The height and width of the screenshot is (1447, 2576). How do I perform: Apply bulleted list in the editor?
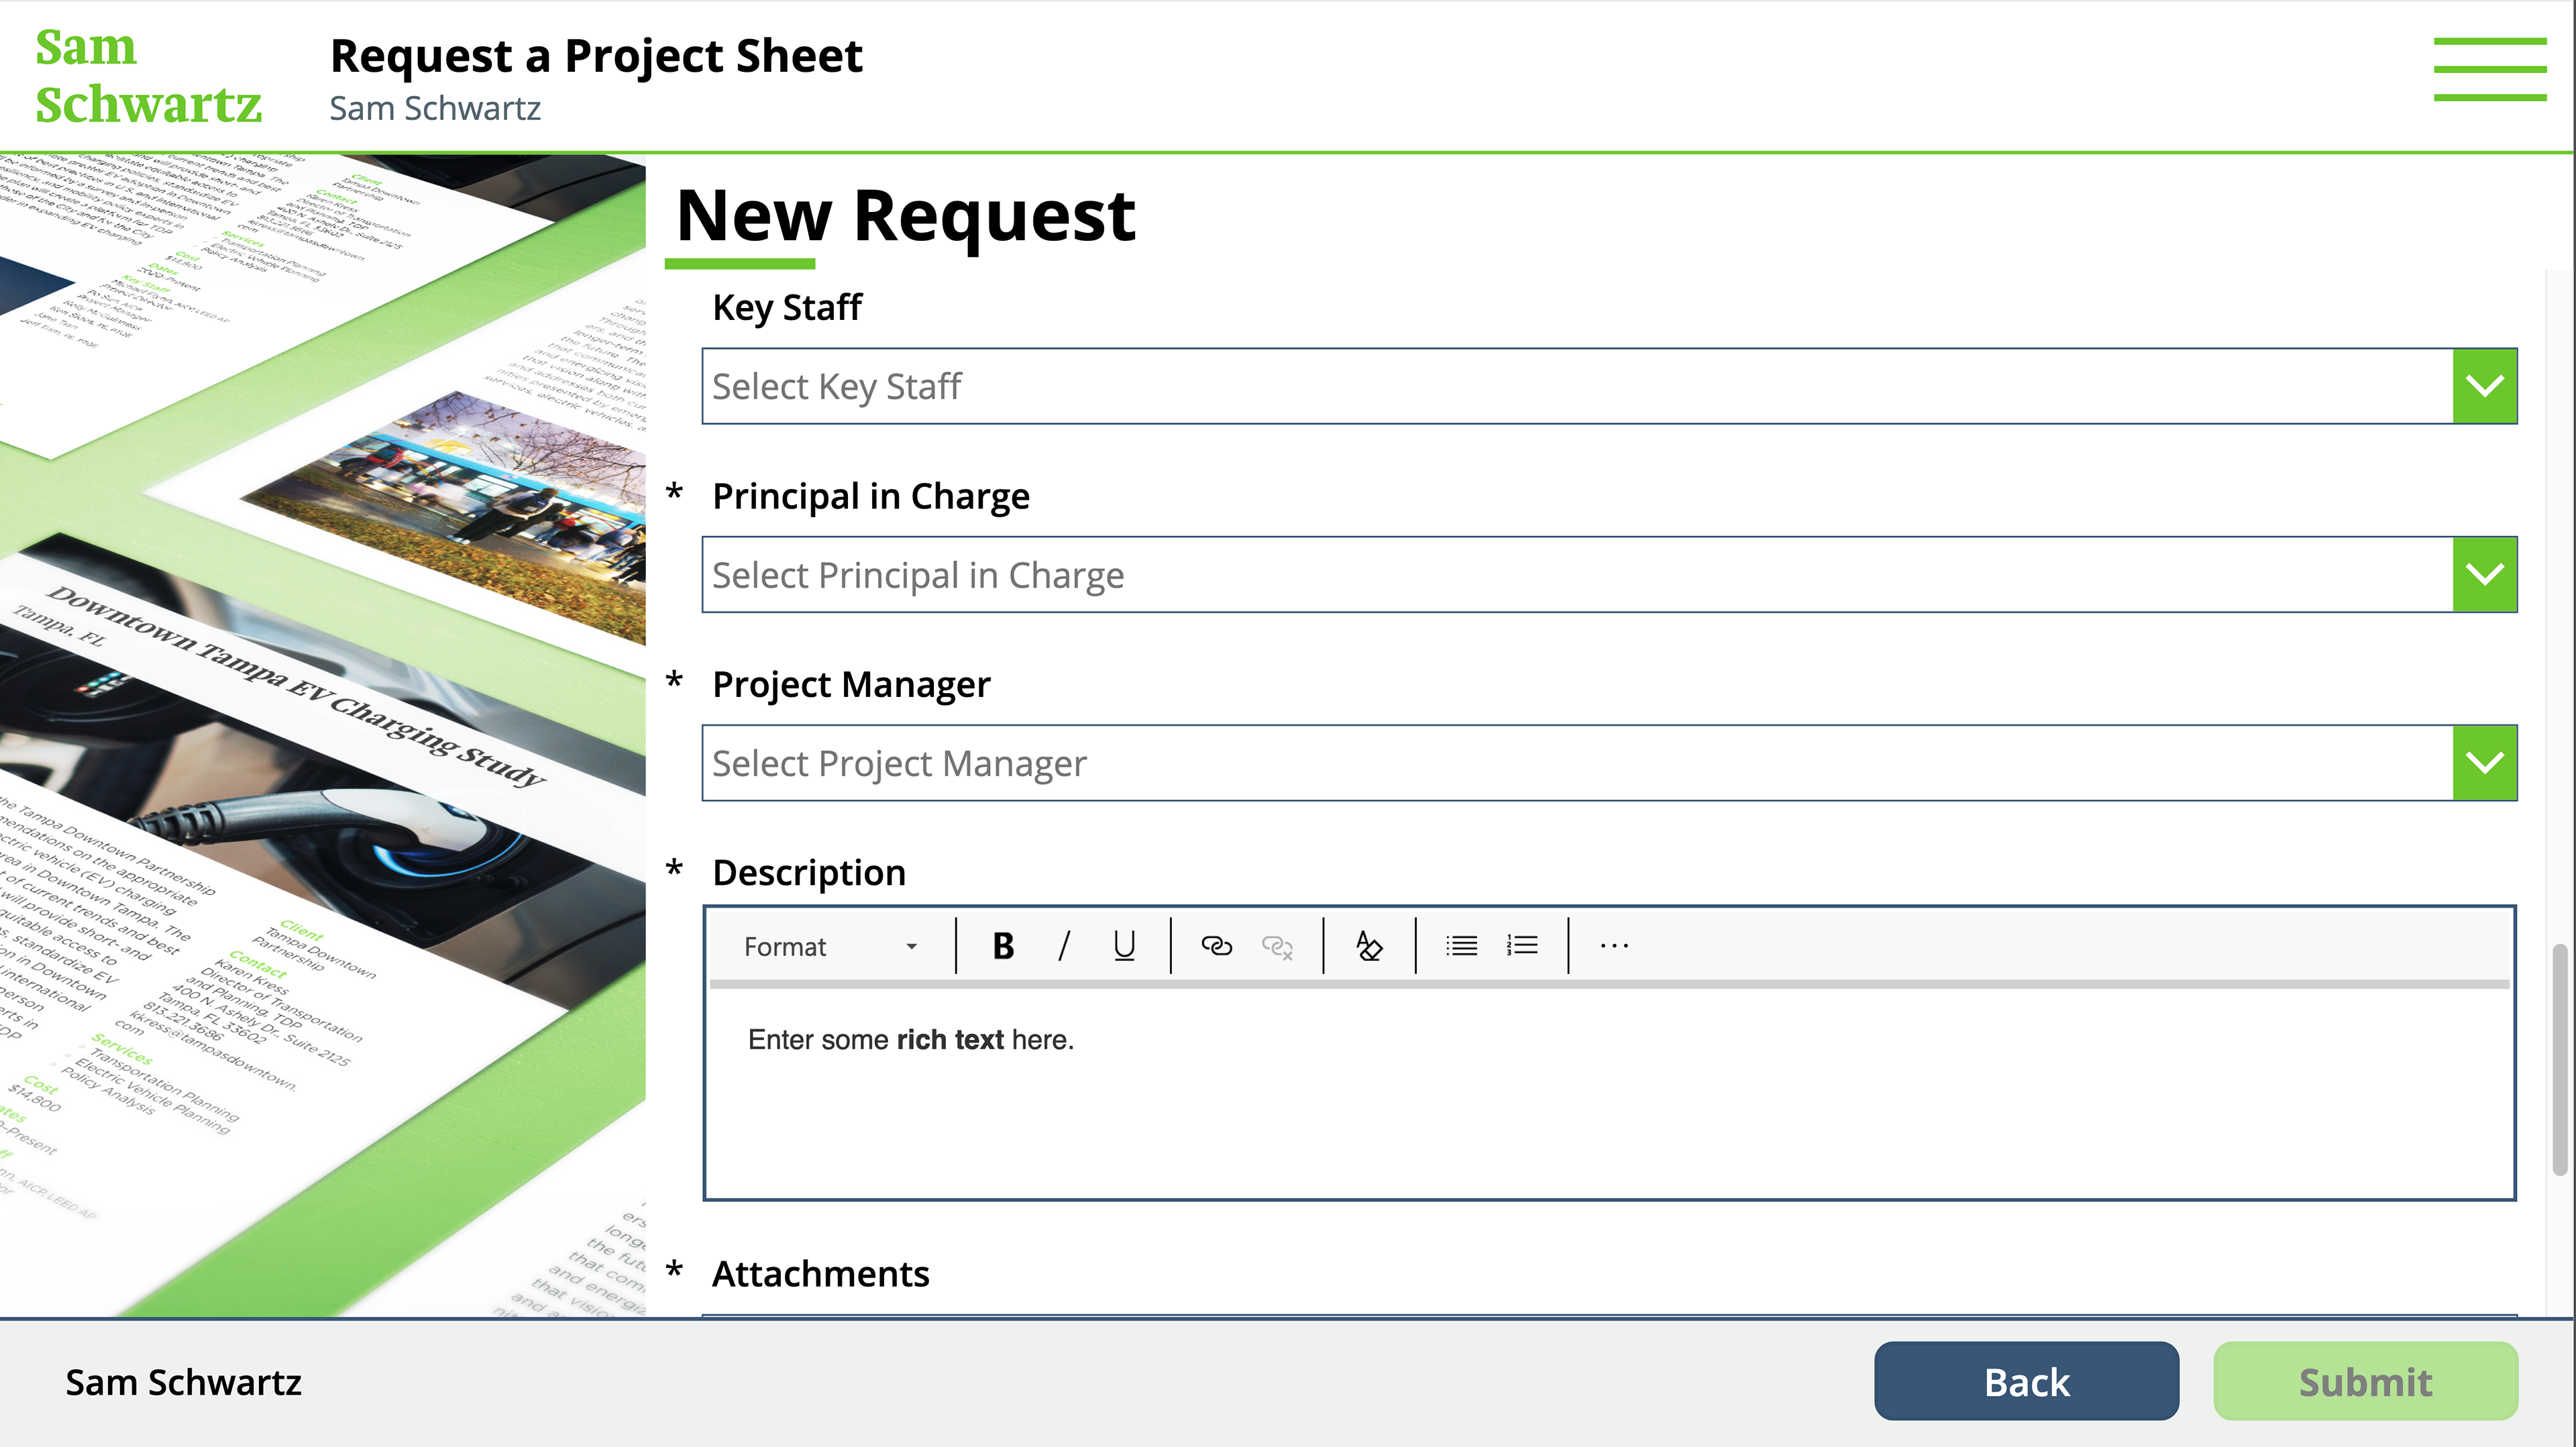1461,946
